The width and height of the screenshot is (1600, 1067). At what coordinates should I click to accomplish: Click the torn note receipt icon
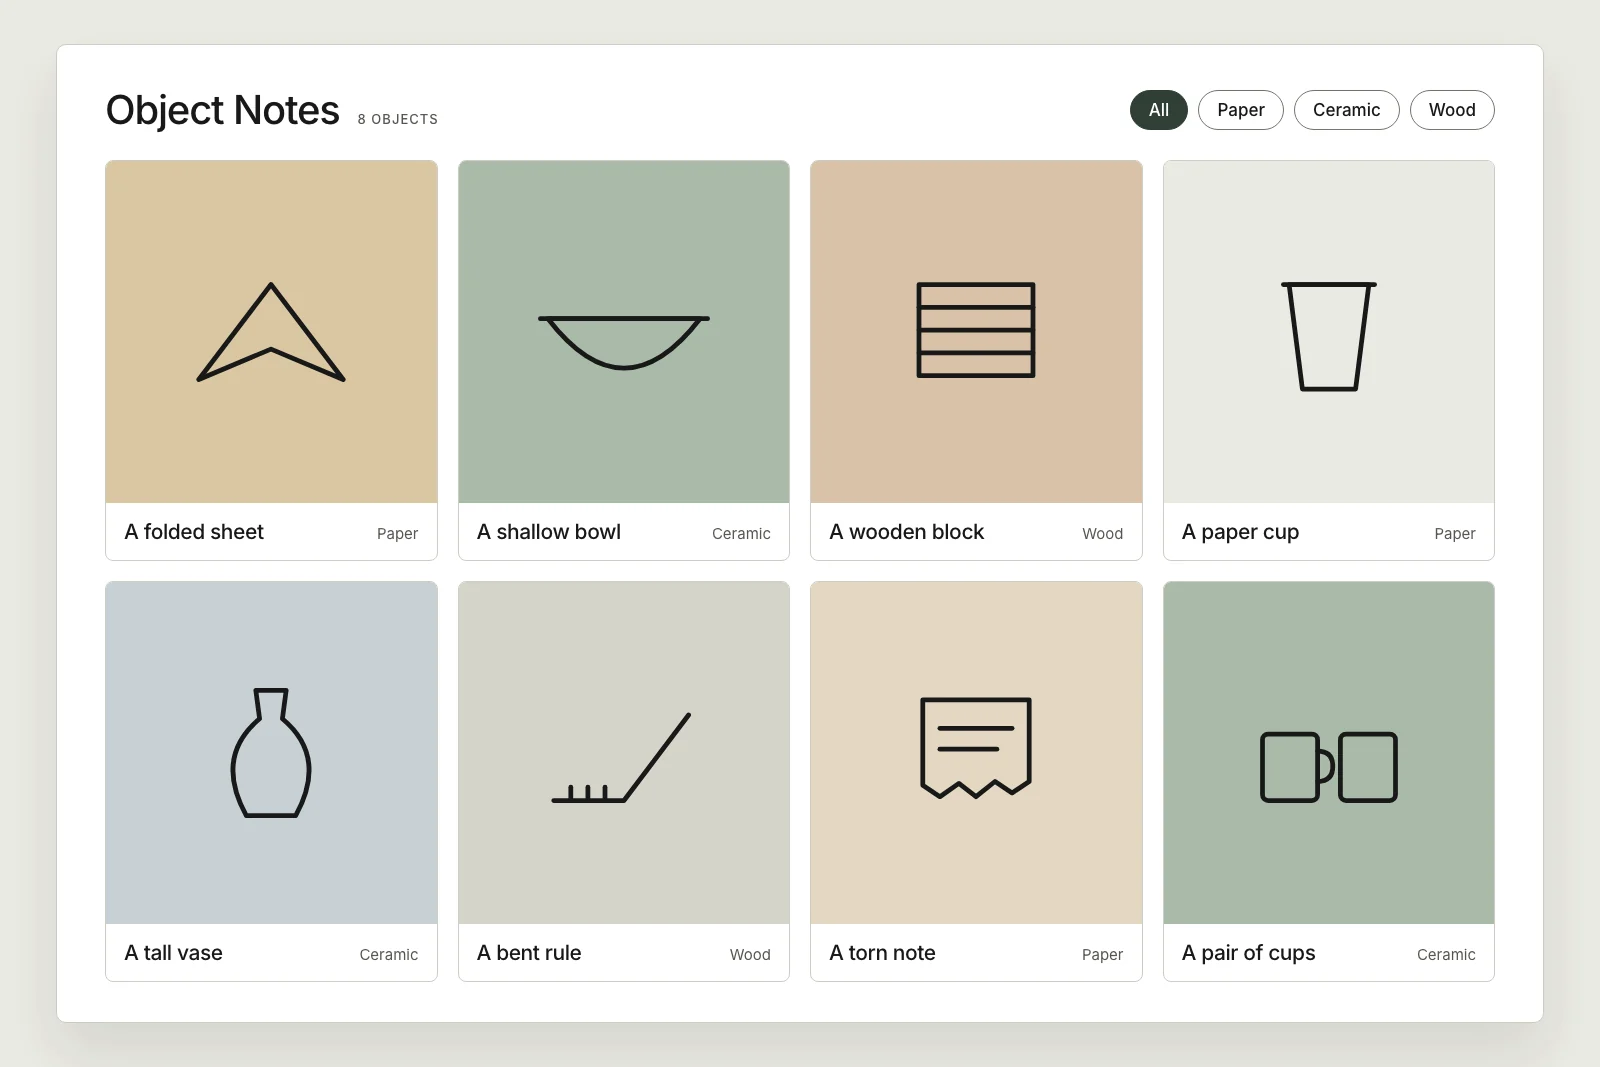pos(976,747)
